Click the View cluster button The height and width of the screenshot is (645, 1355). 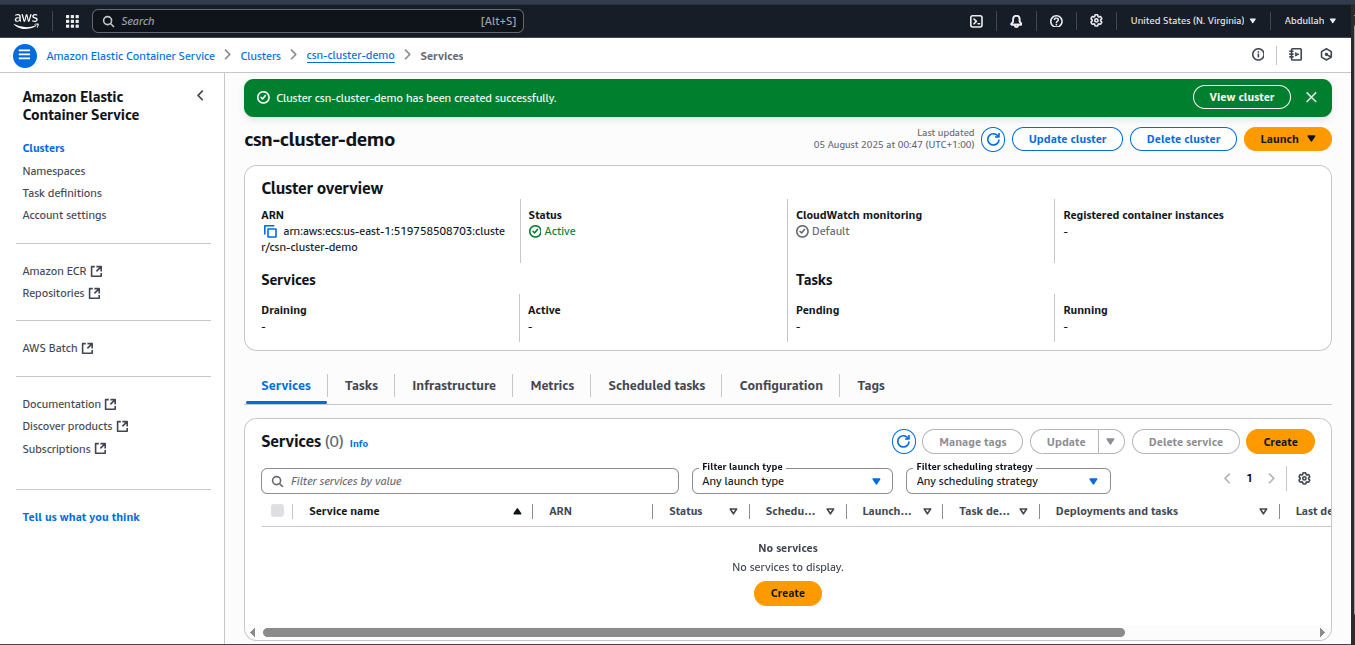click(1241, 97)
